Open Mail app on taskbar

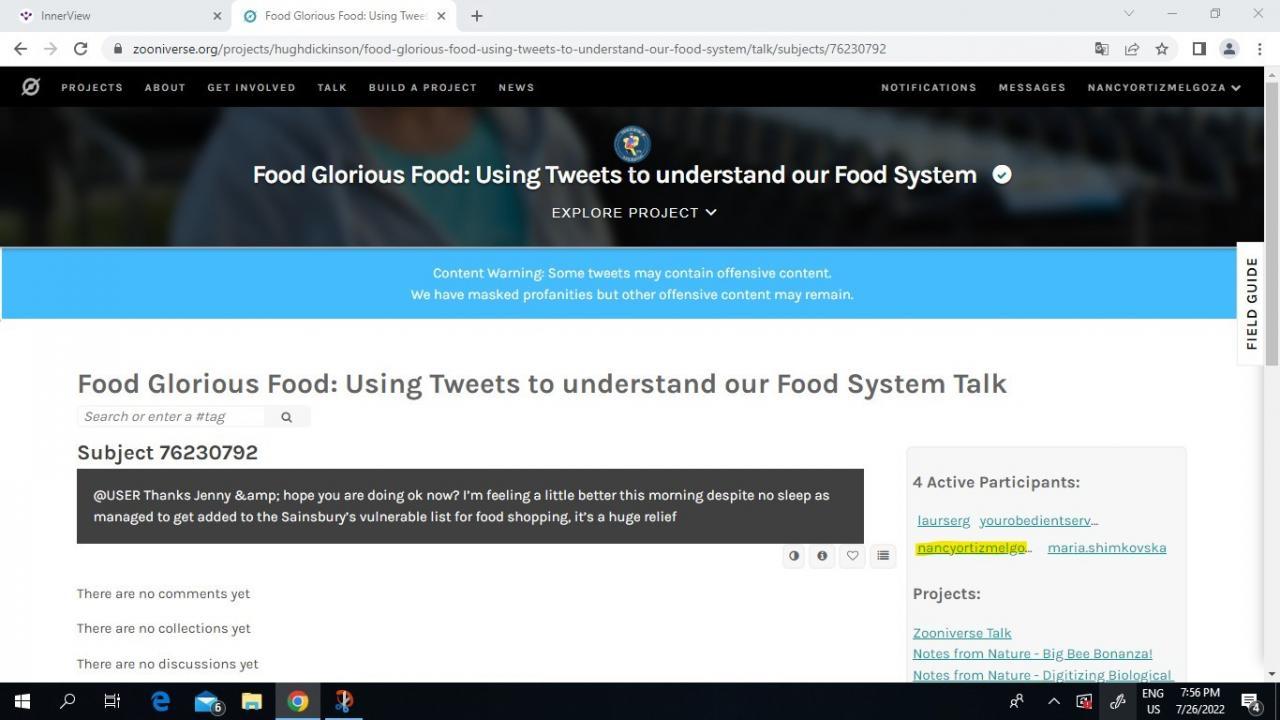point(207,701)
